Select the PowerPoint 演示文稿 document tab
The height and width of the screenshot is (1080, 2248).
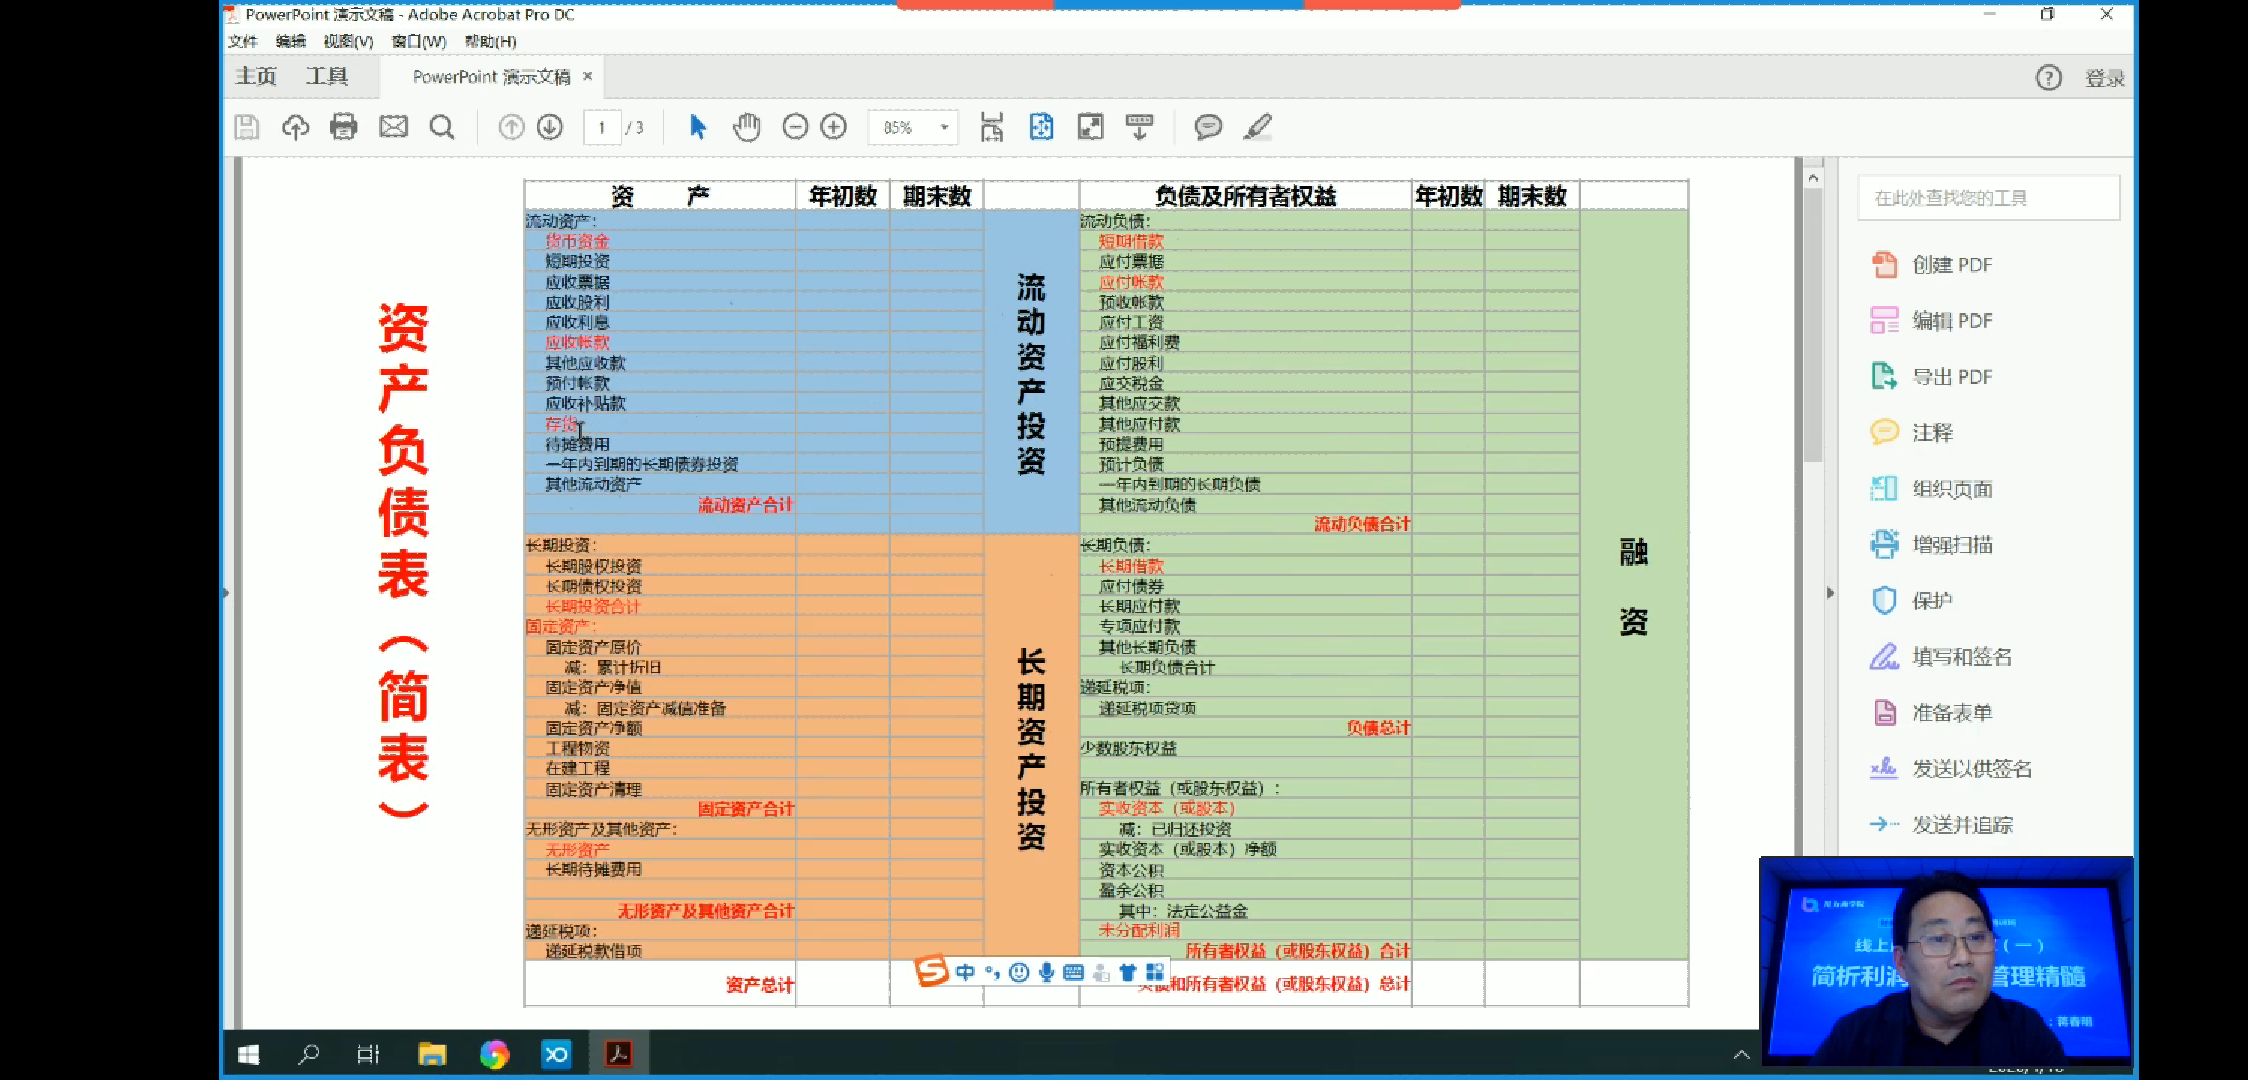[491, 77]
